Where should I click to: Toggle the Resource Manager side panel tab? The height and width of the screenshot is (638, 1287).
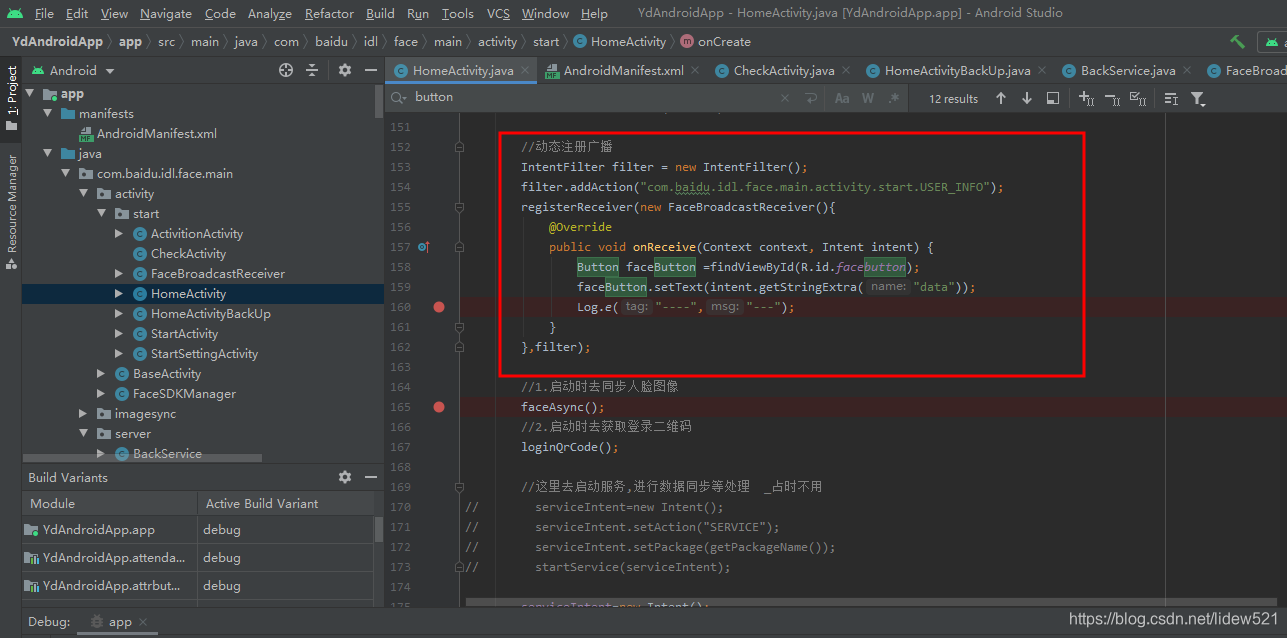tap(11, 212)
